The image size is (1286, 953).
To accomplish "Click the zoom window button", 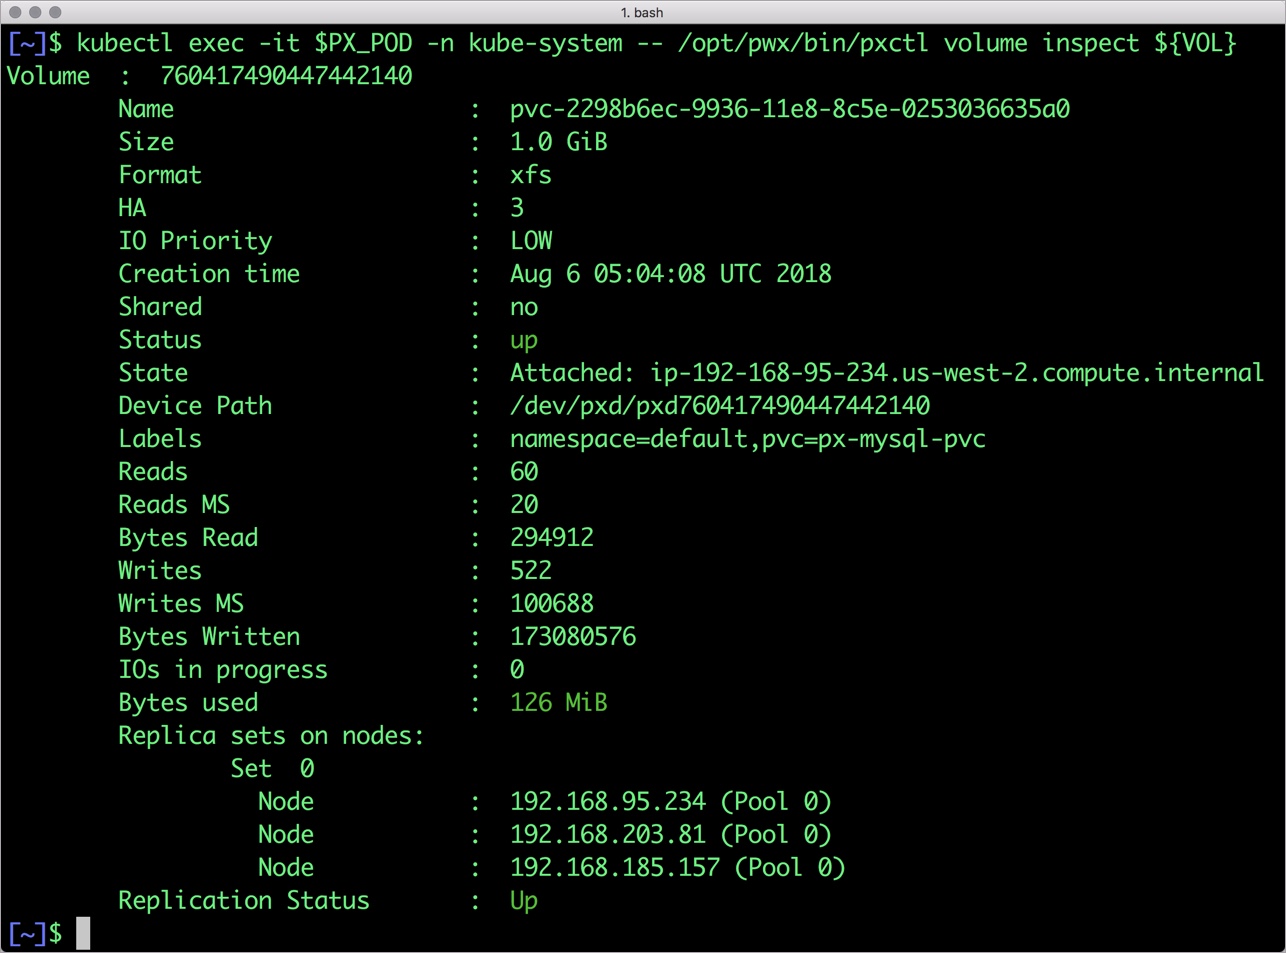I will point(55,12).
